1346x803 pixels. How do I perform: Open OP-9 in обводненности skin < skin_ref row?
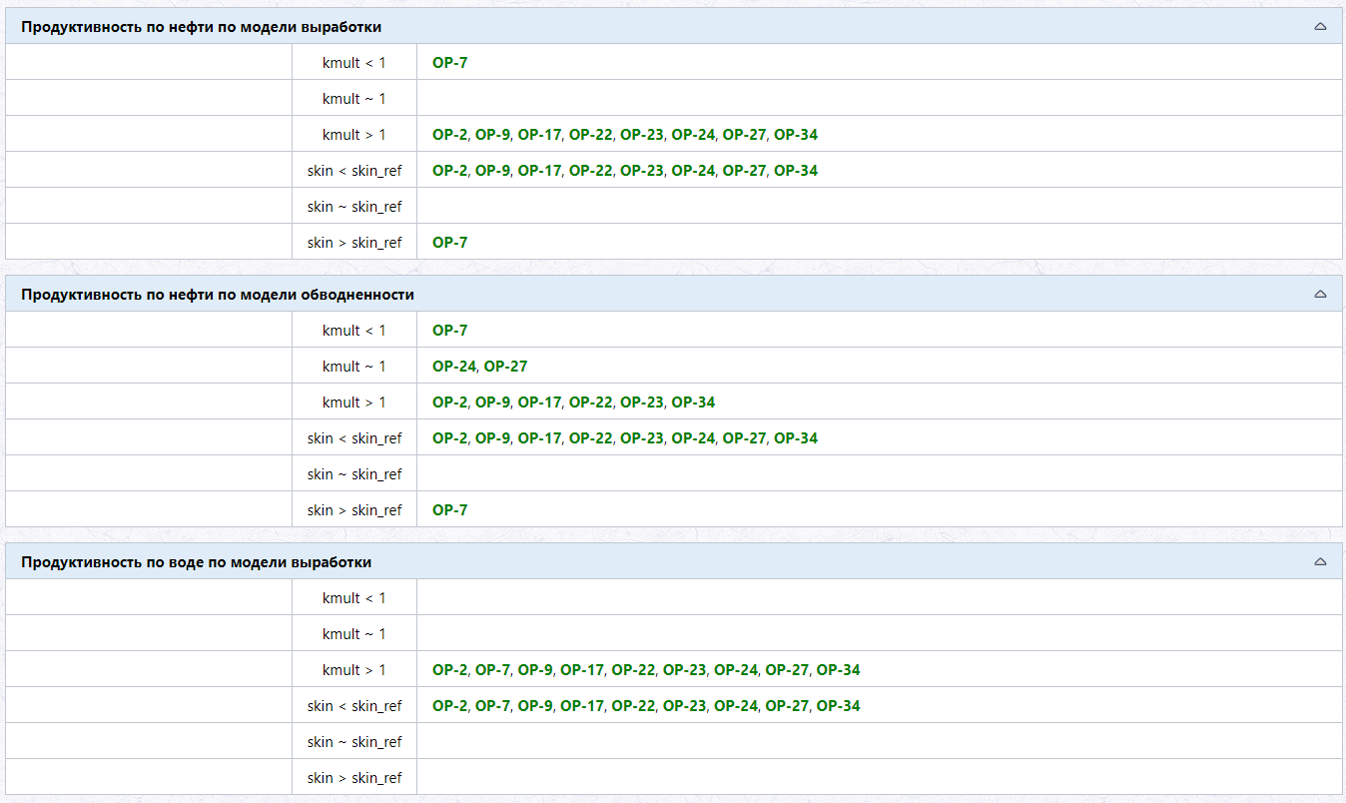coord(493,438)
